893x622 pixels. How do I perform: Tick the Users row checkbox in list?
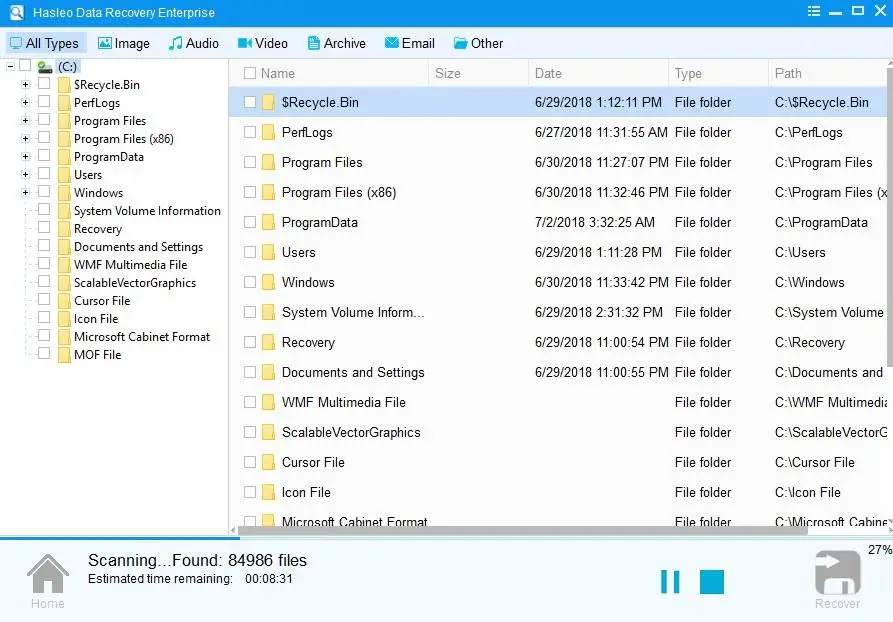point(249,252)
